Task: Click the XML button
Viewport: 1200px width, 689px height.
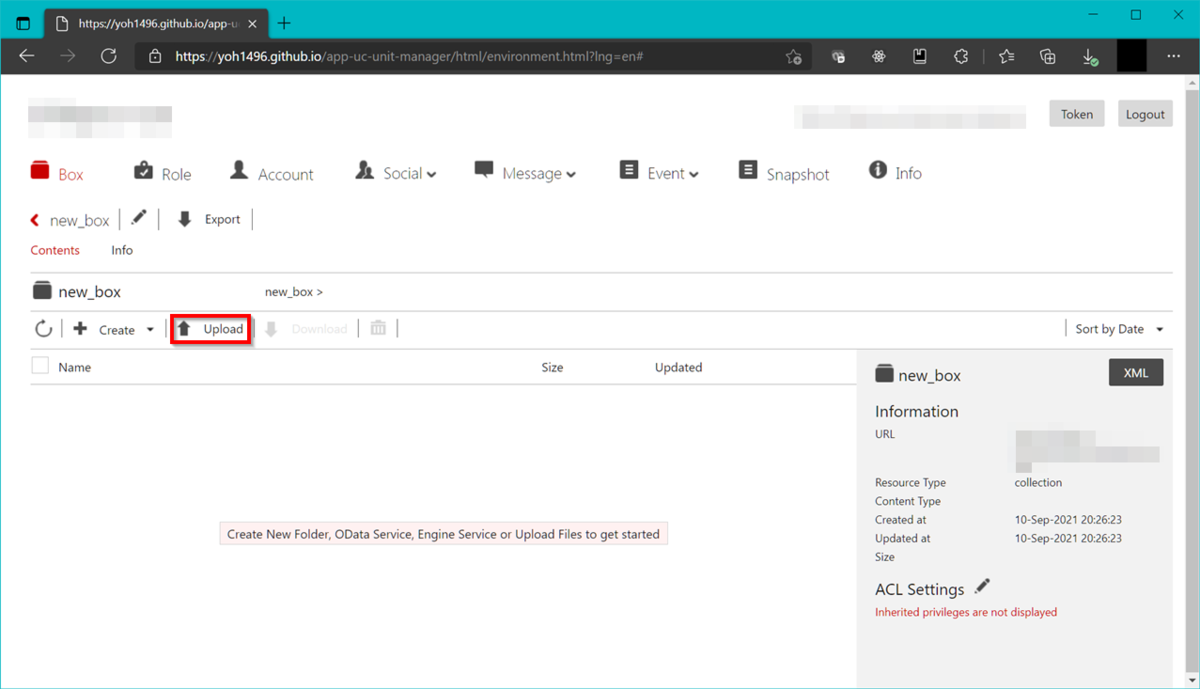Action: [1136, 373]
